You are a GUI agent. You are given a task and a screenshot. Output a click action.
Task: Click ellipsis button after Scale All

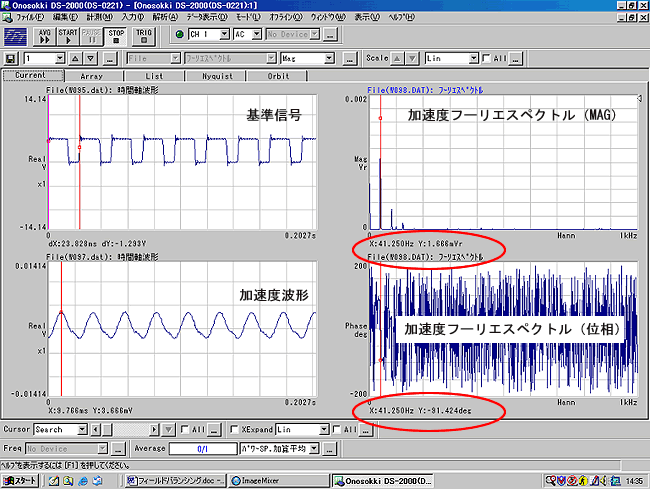515,58
